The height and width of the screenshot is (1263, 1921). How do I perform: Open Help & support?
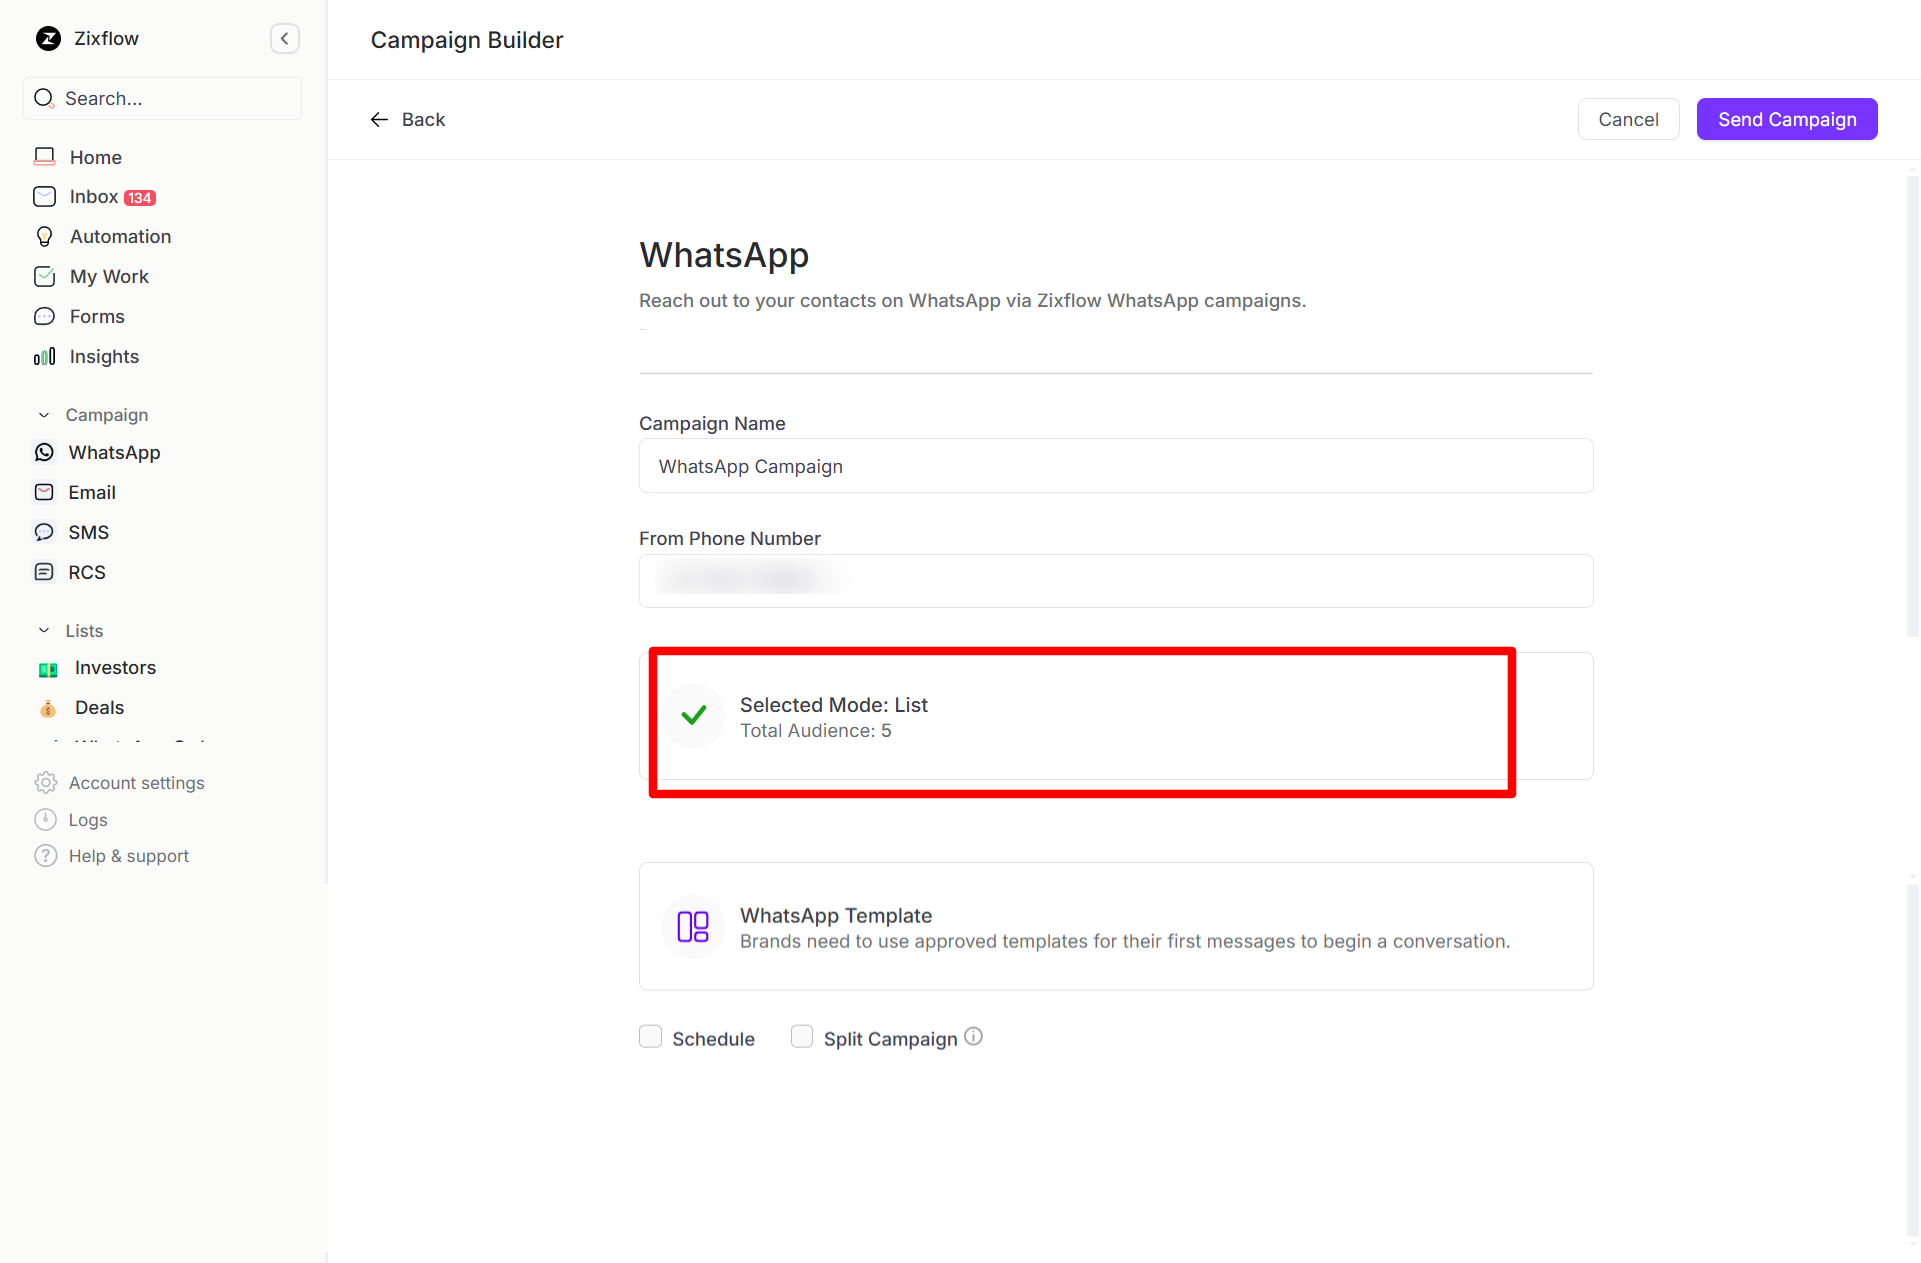coord(128,855)
